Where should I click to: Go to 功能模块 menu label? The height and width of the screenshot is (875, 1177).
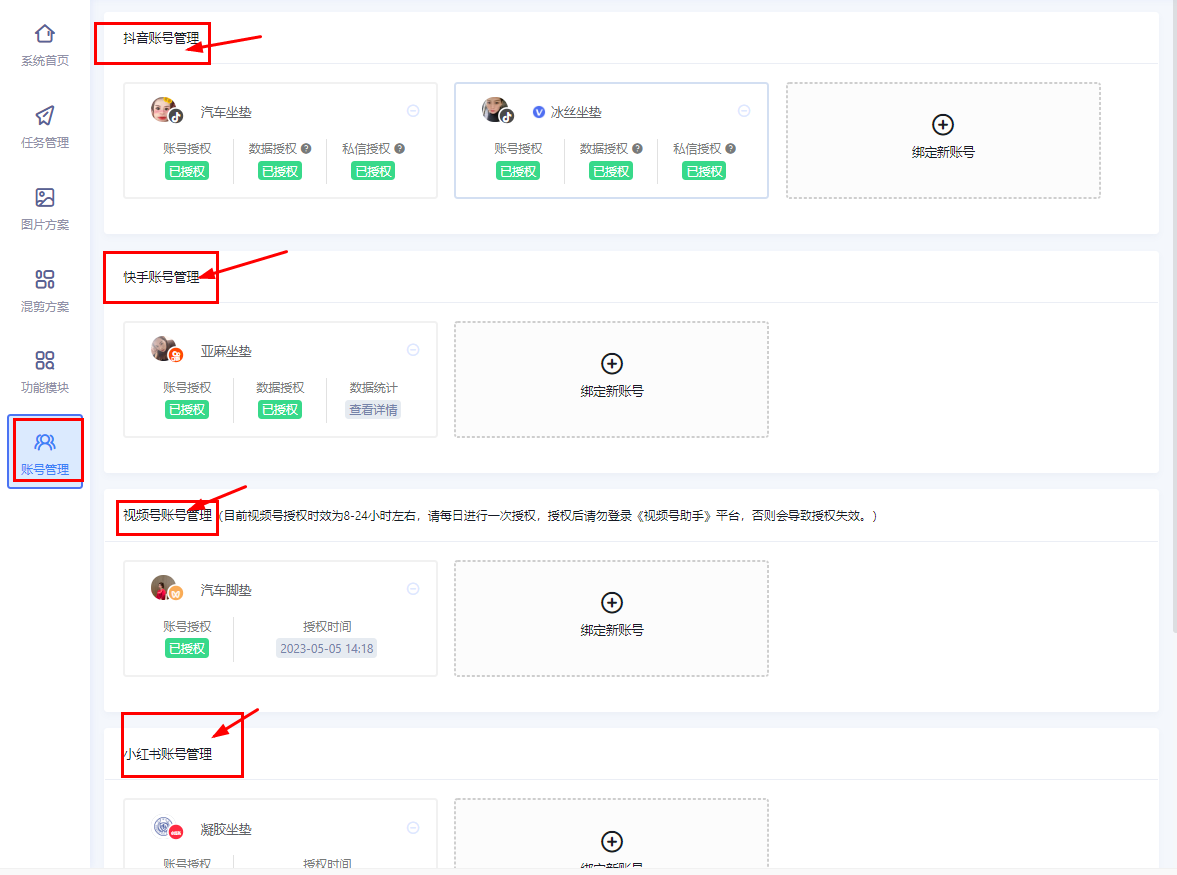pos(45,387)
